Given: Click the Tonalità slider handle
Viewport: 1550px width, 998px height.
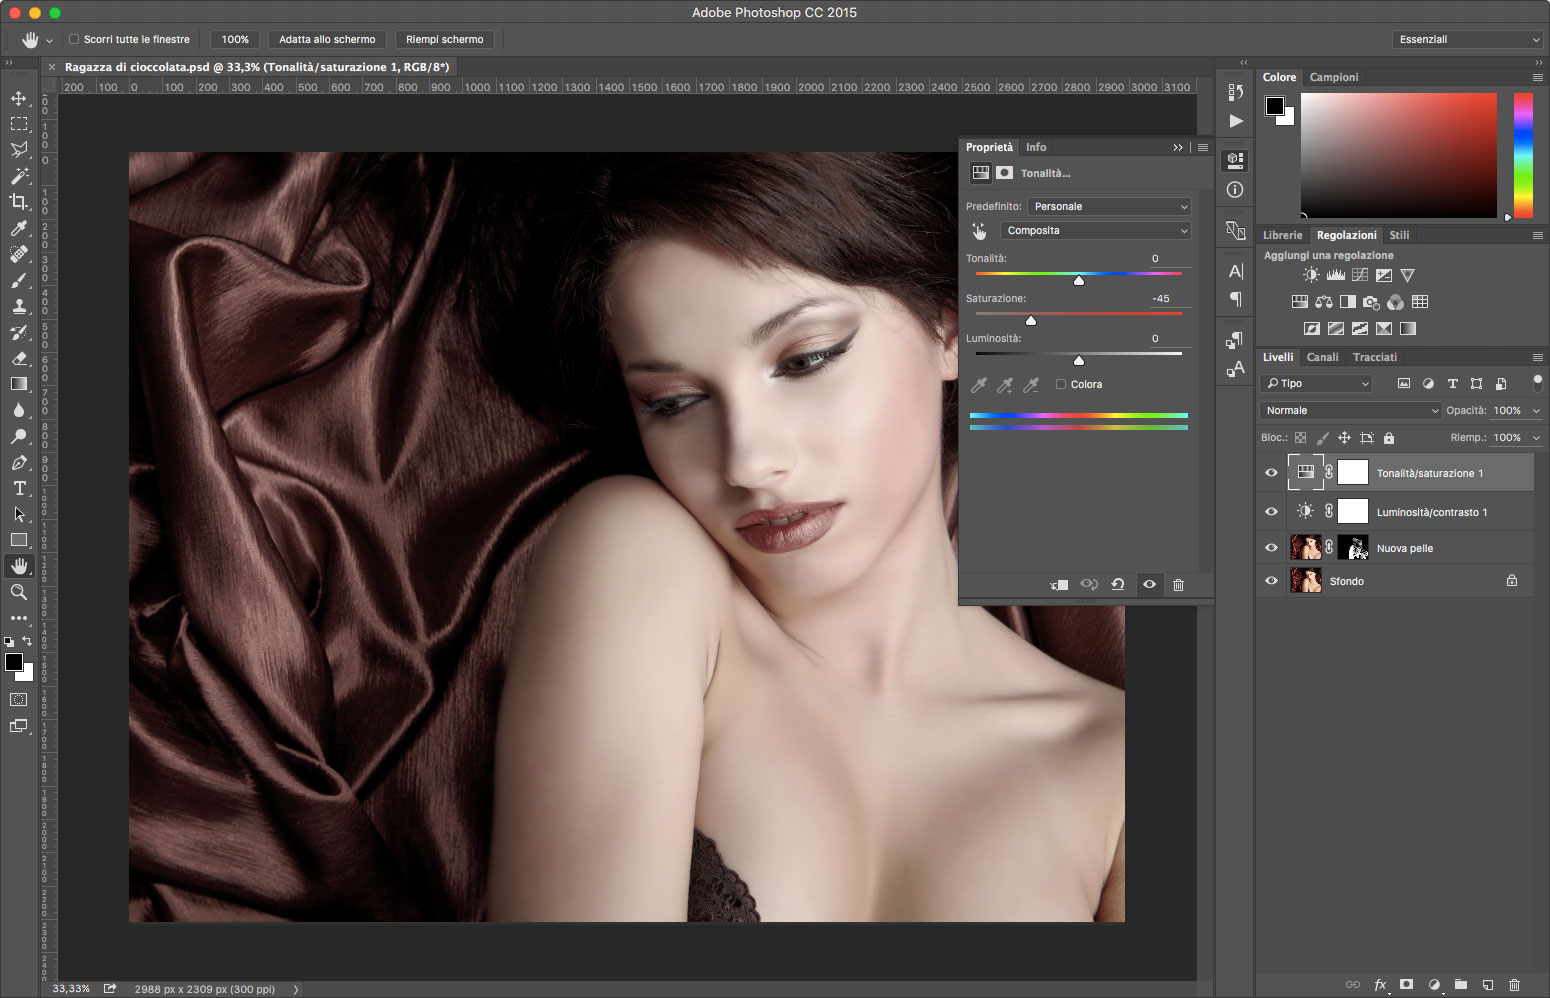Looking at the screenshot, I should pos(1079,281).
